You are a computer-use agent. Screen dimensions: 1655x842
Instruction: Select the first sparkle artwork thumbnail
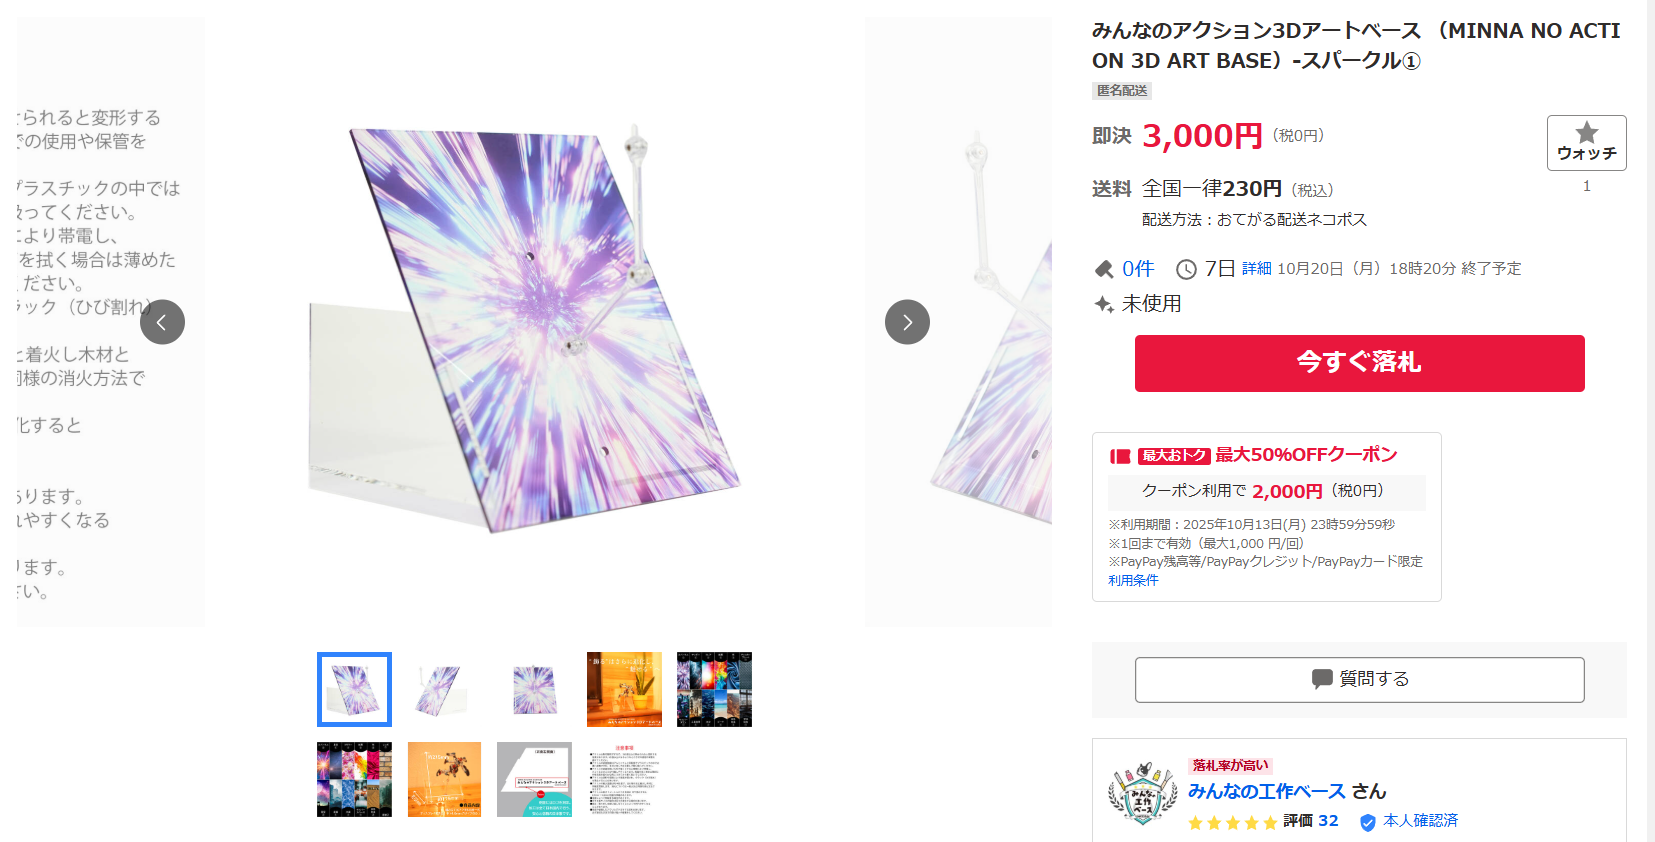[x=354, y=689]
